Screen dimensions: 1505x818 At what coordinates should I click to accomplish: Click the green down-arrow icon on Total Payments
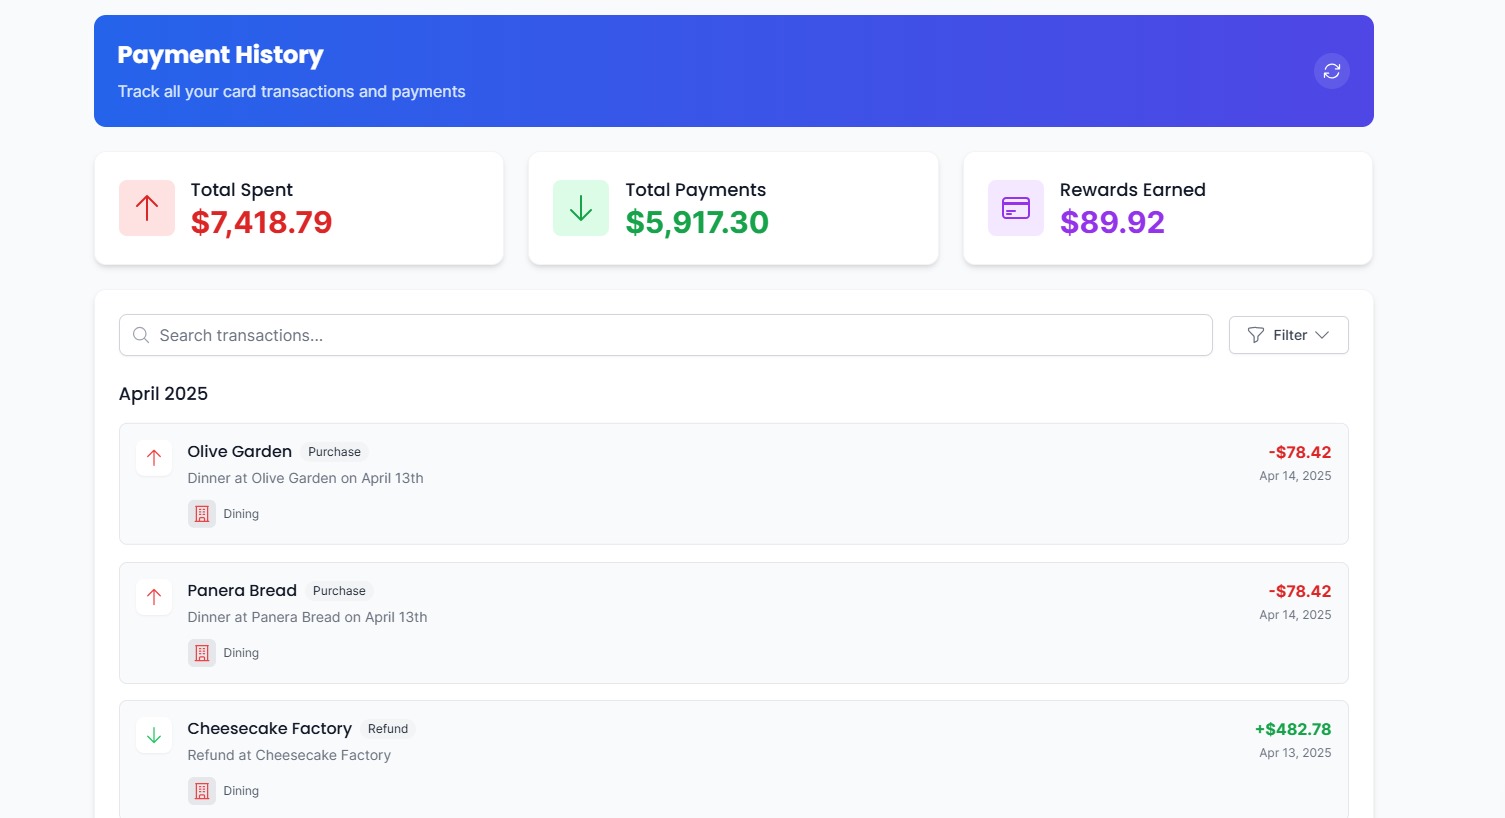(x=581, y=208)
